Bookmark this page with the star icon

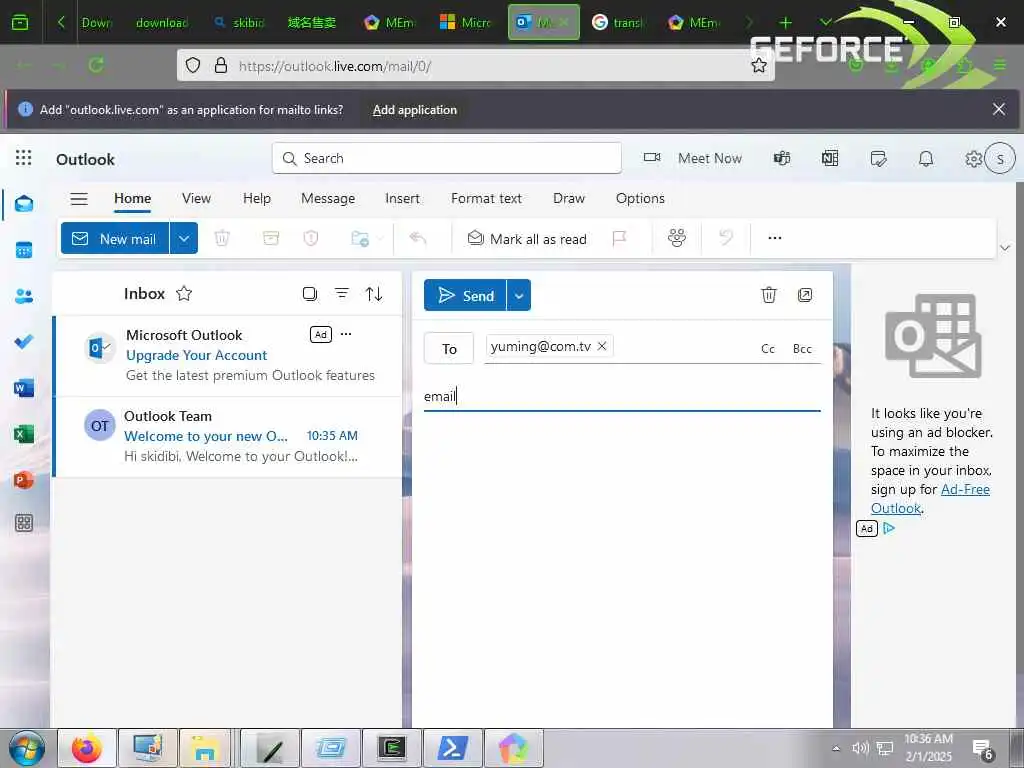[x=758, y=65]
